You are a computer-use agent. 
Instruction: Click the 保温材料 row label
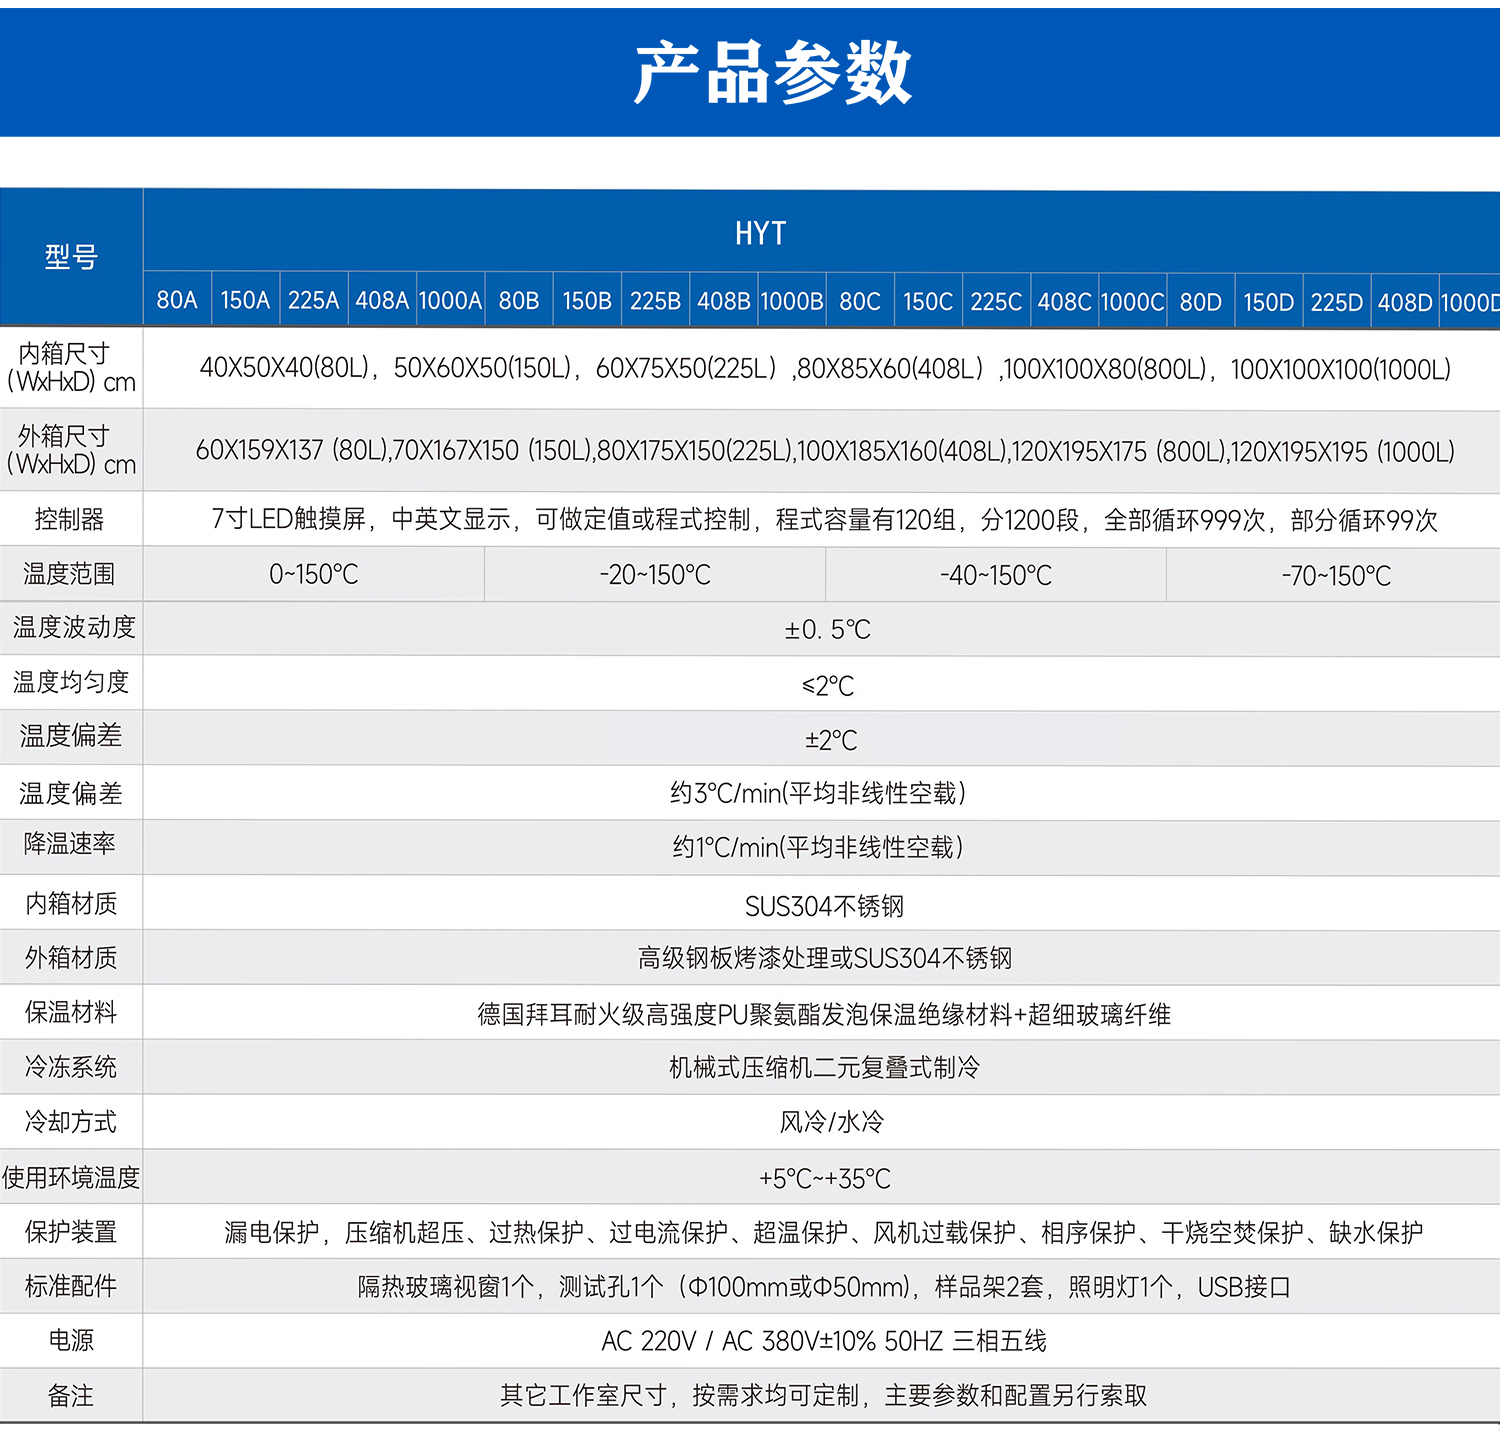click(x=71, y=1012)
